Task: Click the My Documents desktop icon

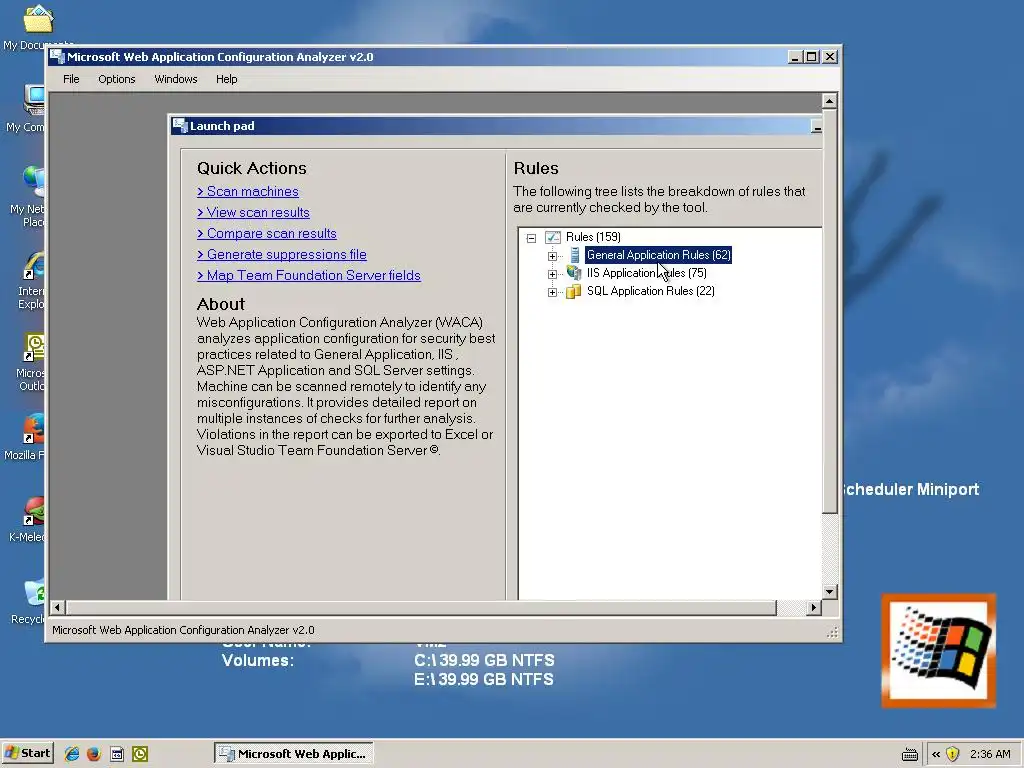Action: click(x=38, y=18)
